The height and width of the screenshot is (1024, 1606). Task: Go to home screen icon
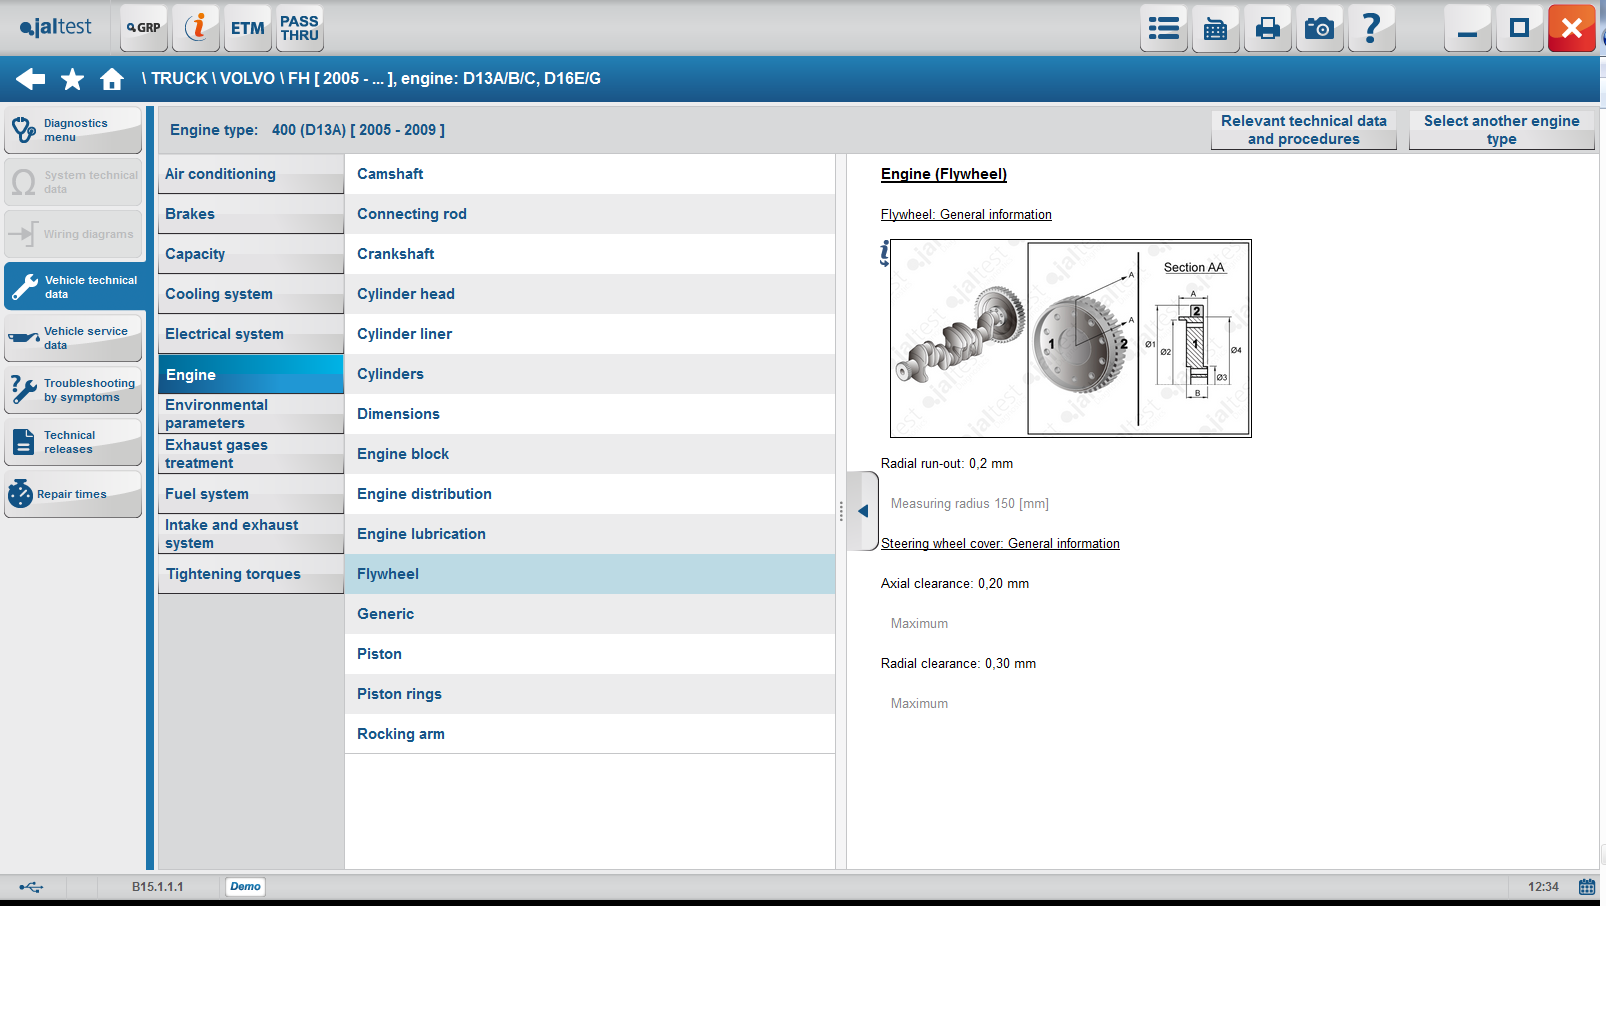coord(112,79)
